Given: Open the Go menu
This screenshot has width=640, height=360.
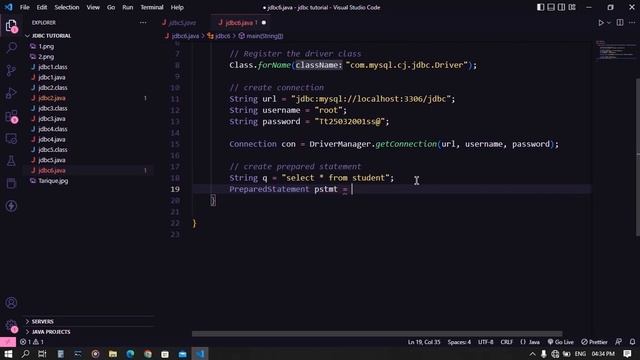Looking at the screenshot, I should click(111, 7).
